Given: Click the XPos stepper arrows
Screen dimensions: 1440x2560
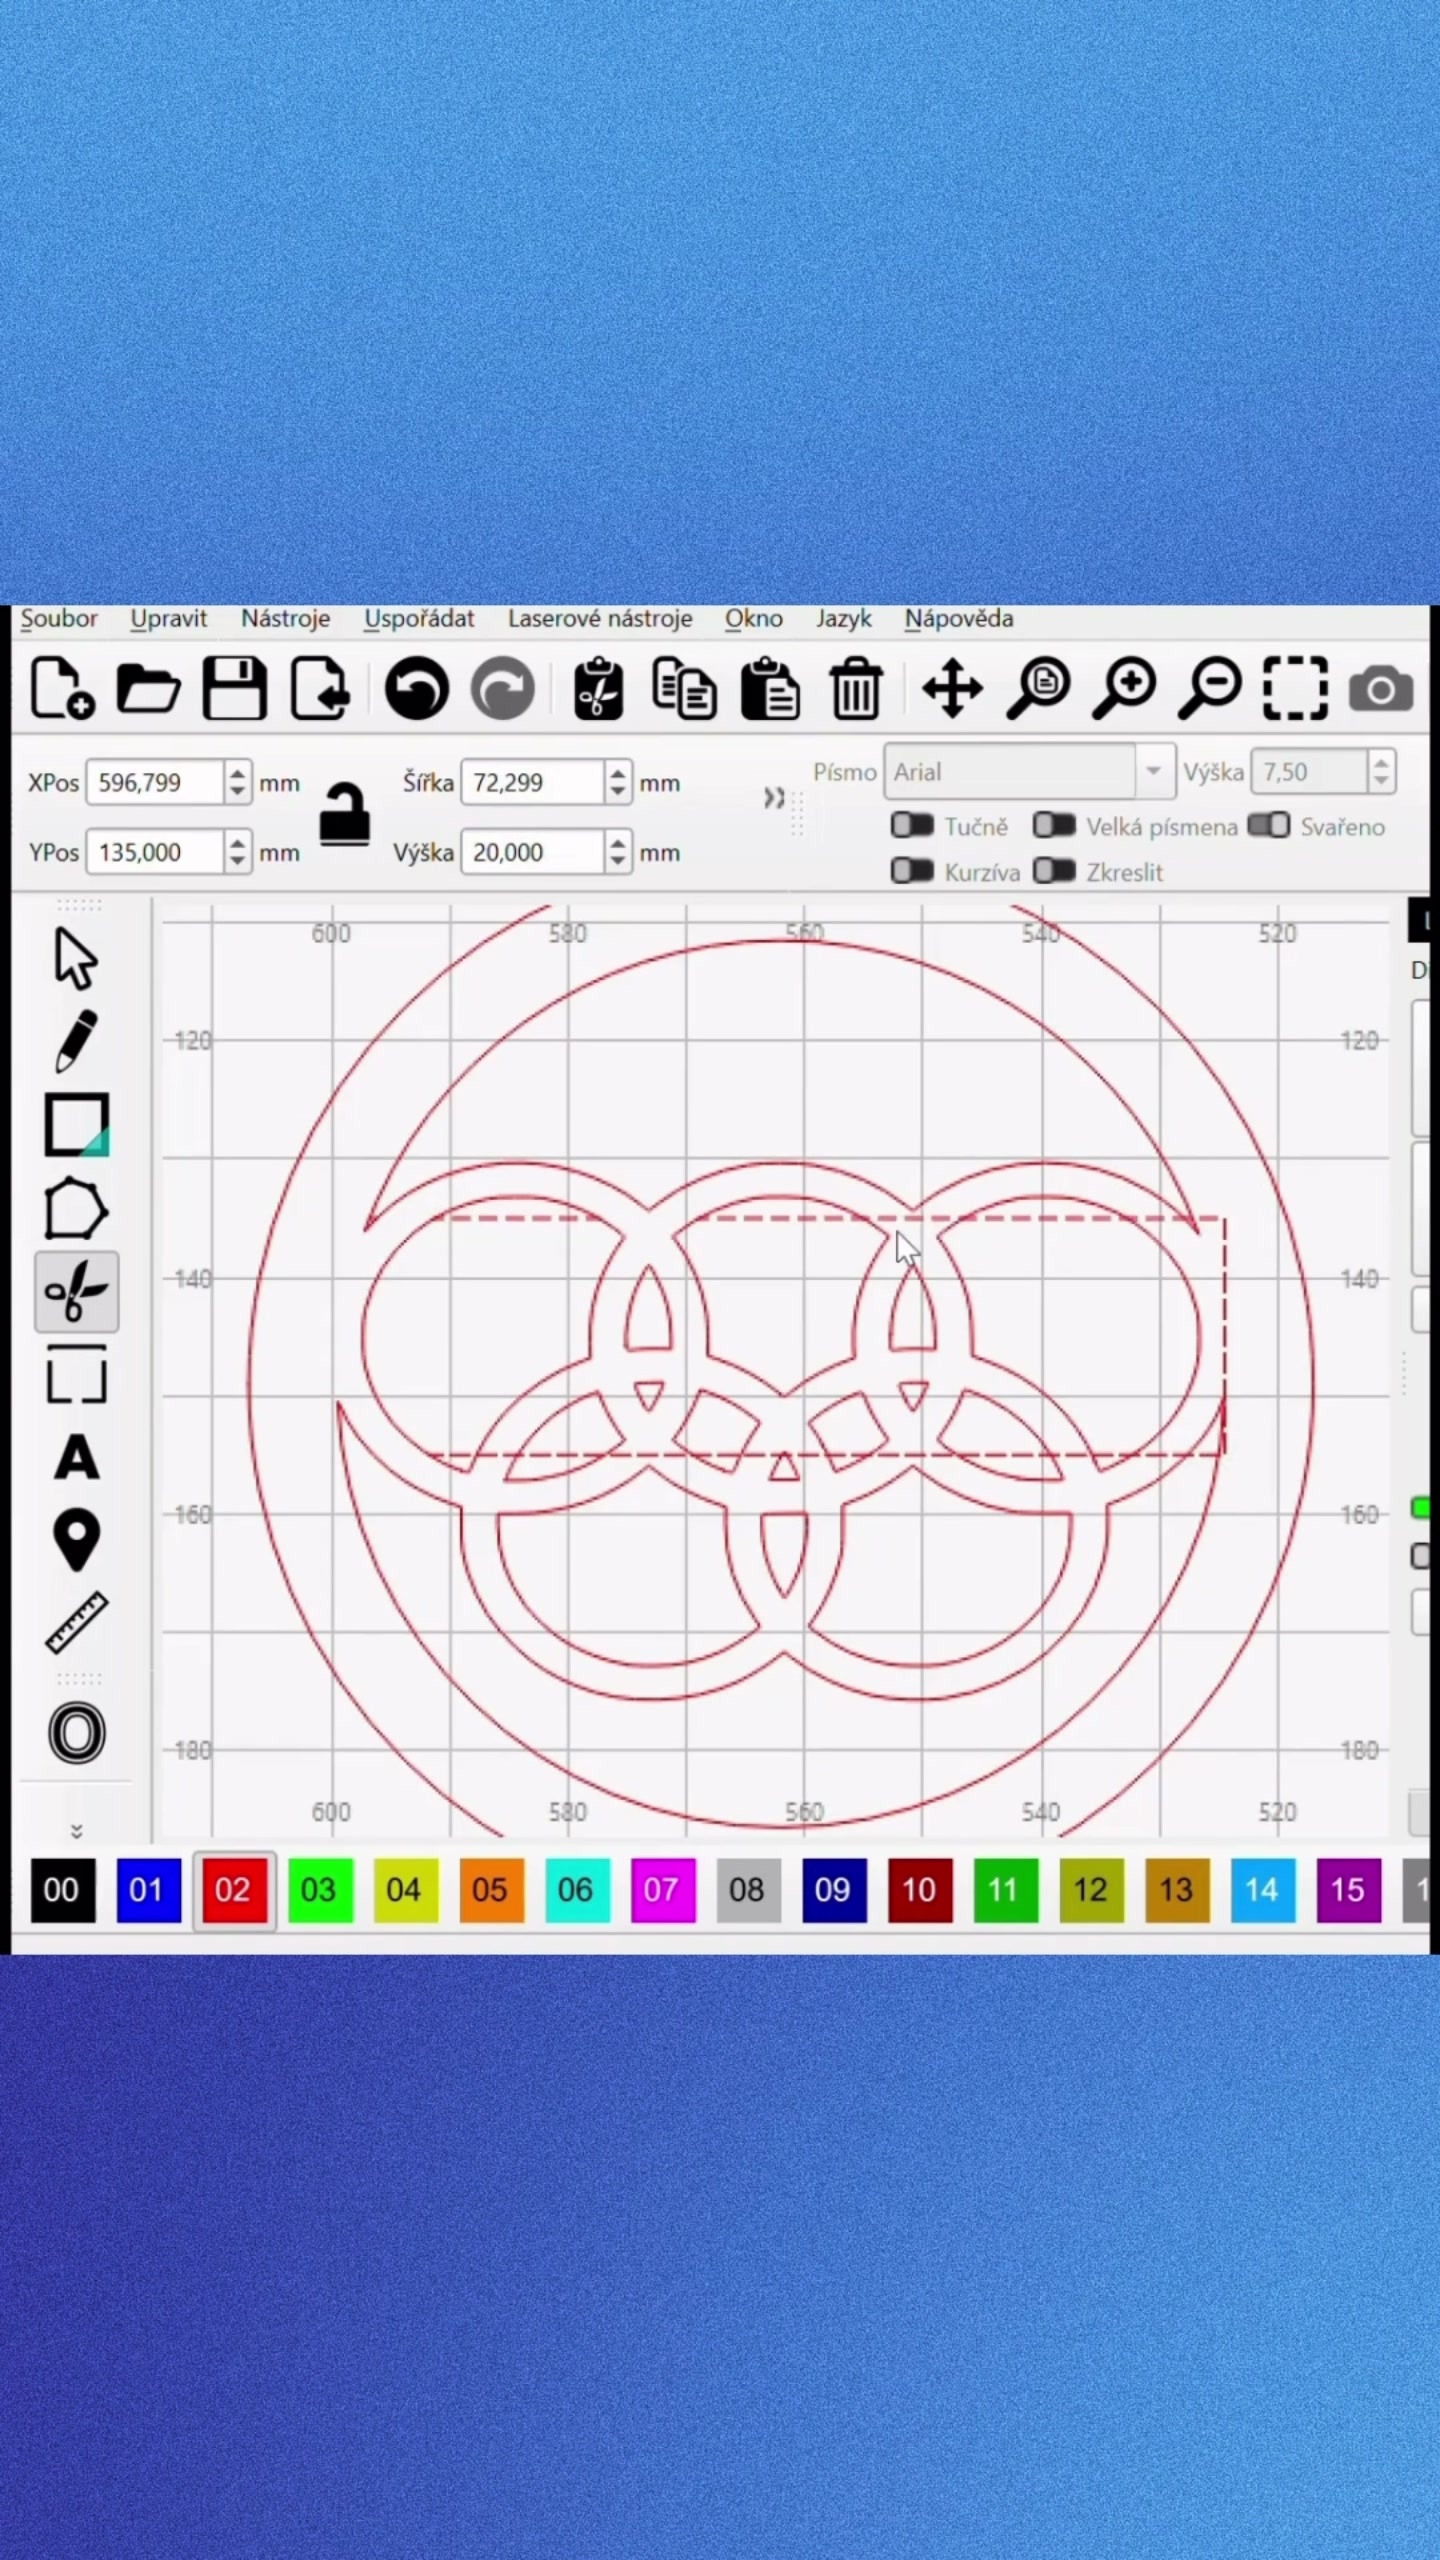Looking at the screenshot, I should click(x=237, y=782).
